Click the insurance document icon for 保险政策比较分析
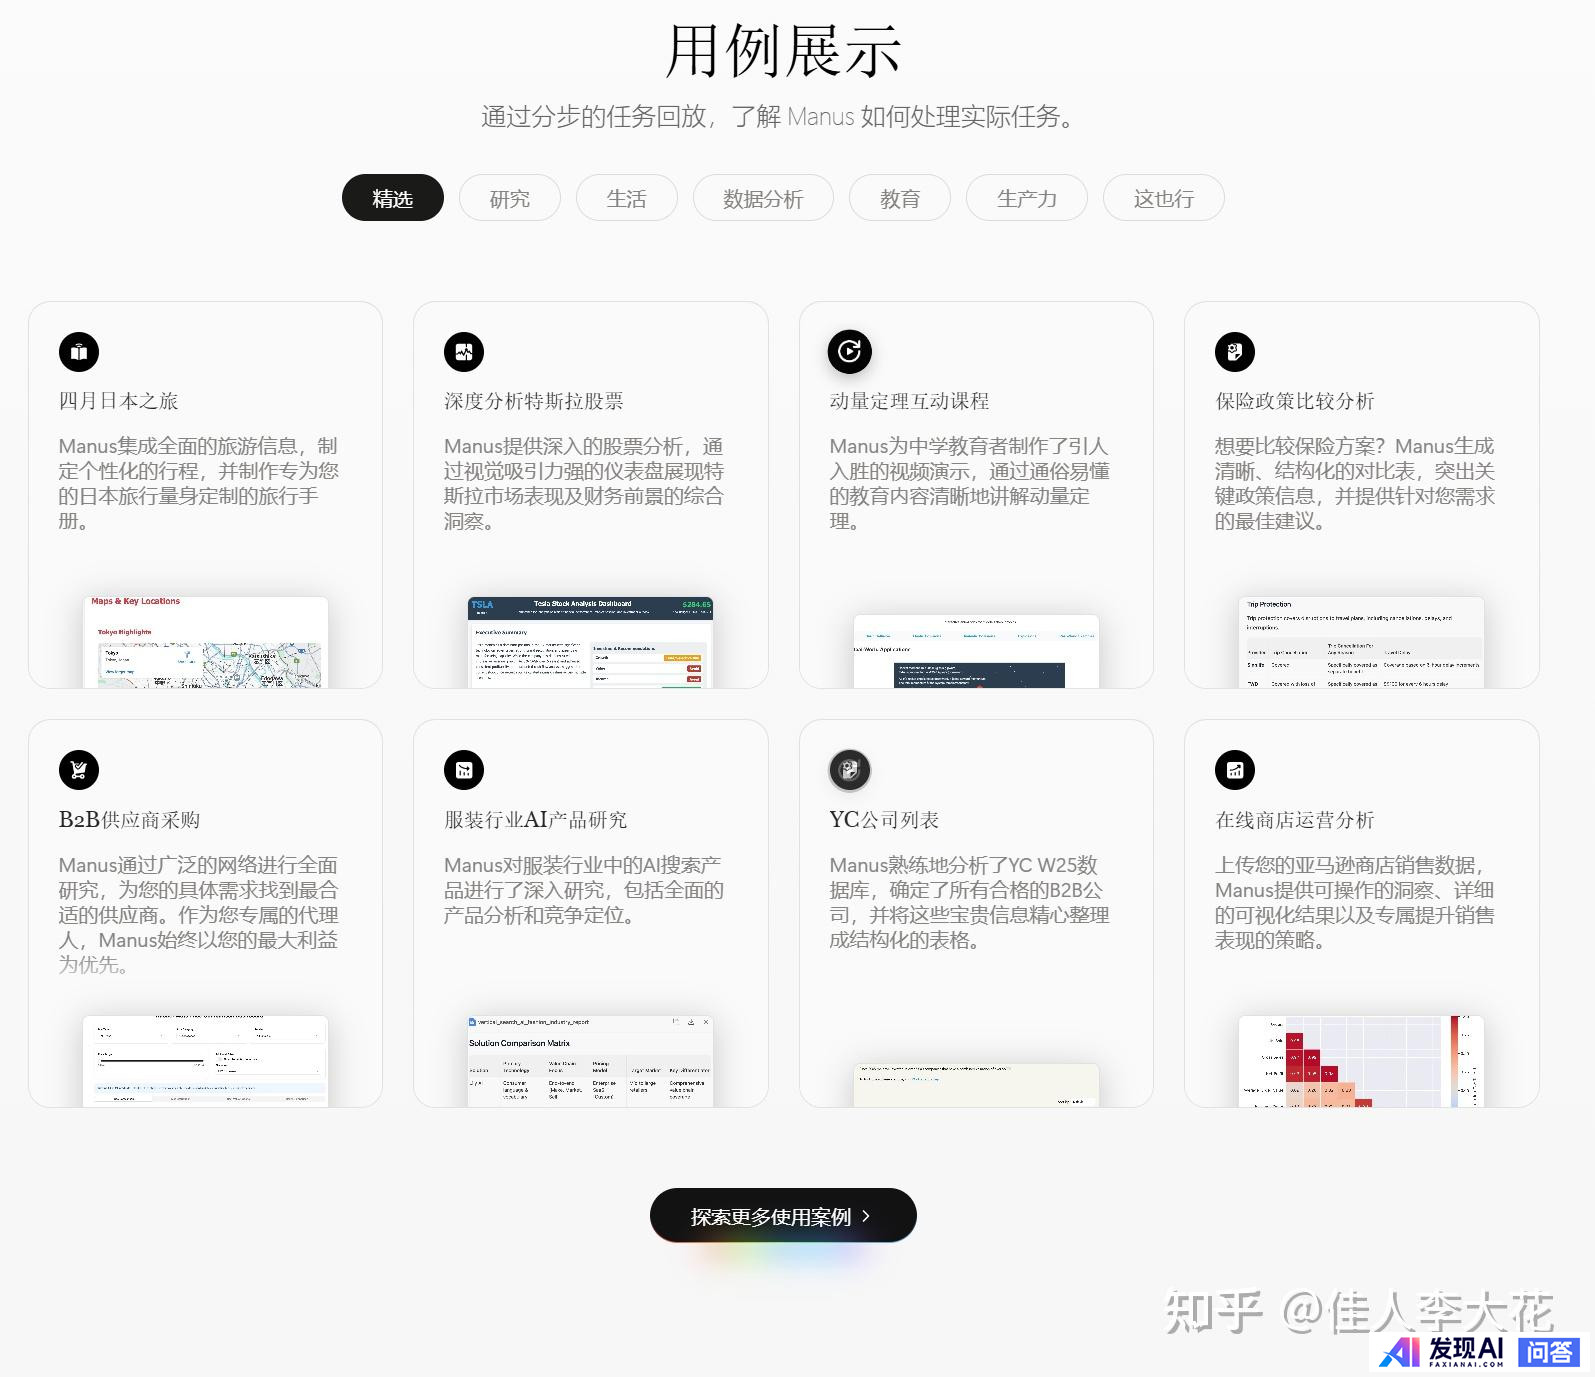1595x1377 pixels. pos(1235,352)
